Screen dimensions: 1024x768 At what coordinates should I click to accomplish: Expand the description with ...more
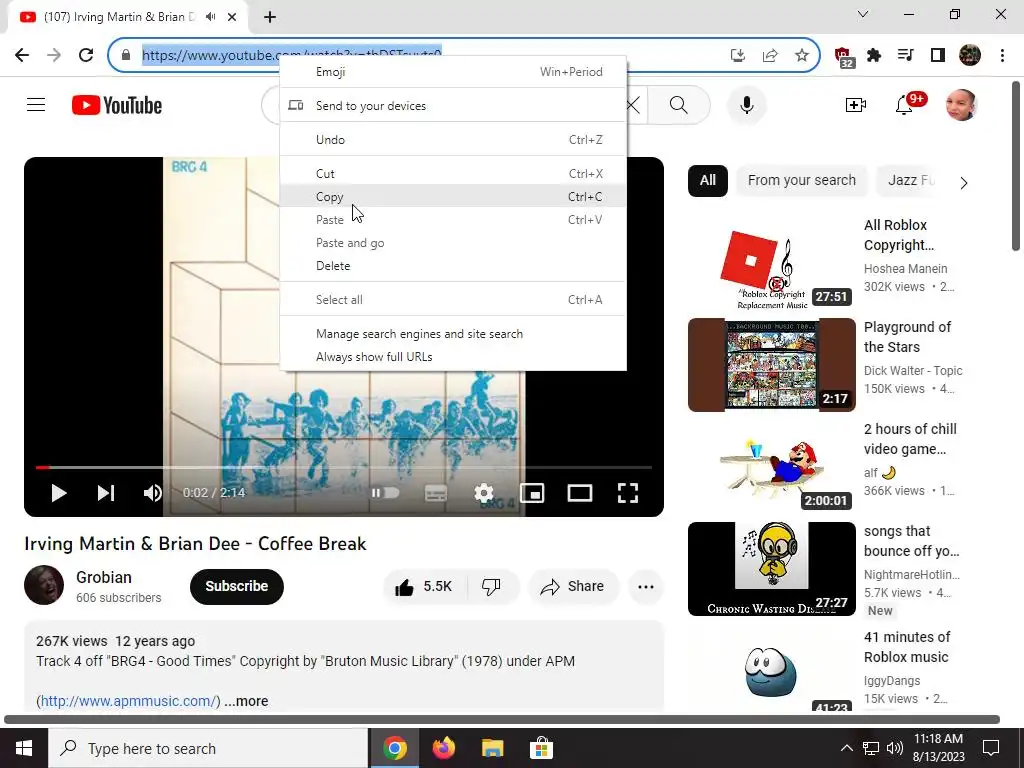click(246, 701)
